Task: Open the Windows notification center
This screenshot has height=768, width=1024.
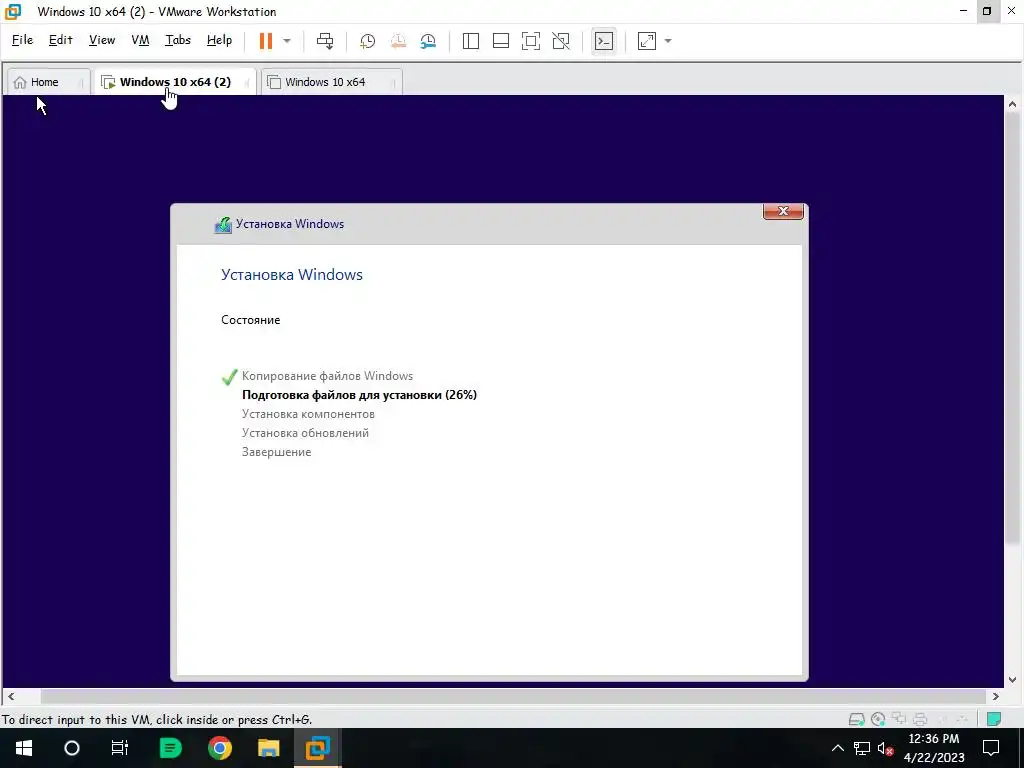Action: 991,748
